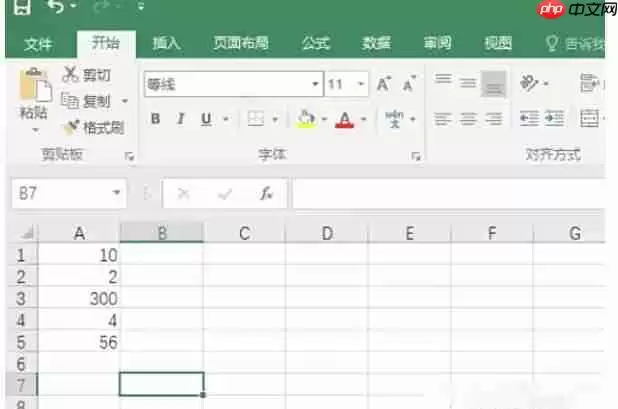
Task: Switch to the 审阅 (Review) tab
Action: click(437, 43)
